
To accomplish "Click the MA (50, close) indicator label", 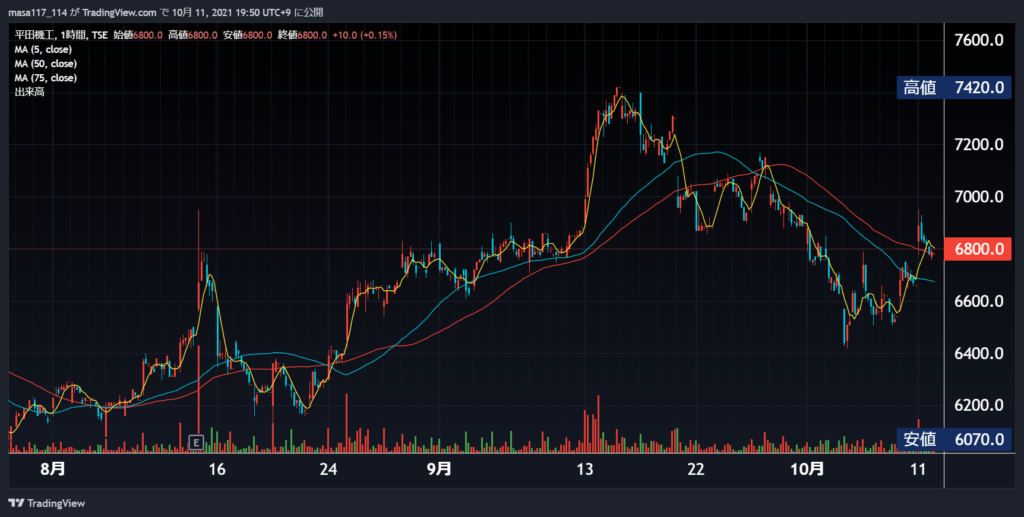I will click(x=46, y=64).
